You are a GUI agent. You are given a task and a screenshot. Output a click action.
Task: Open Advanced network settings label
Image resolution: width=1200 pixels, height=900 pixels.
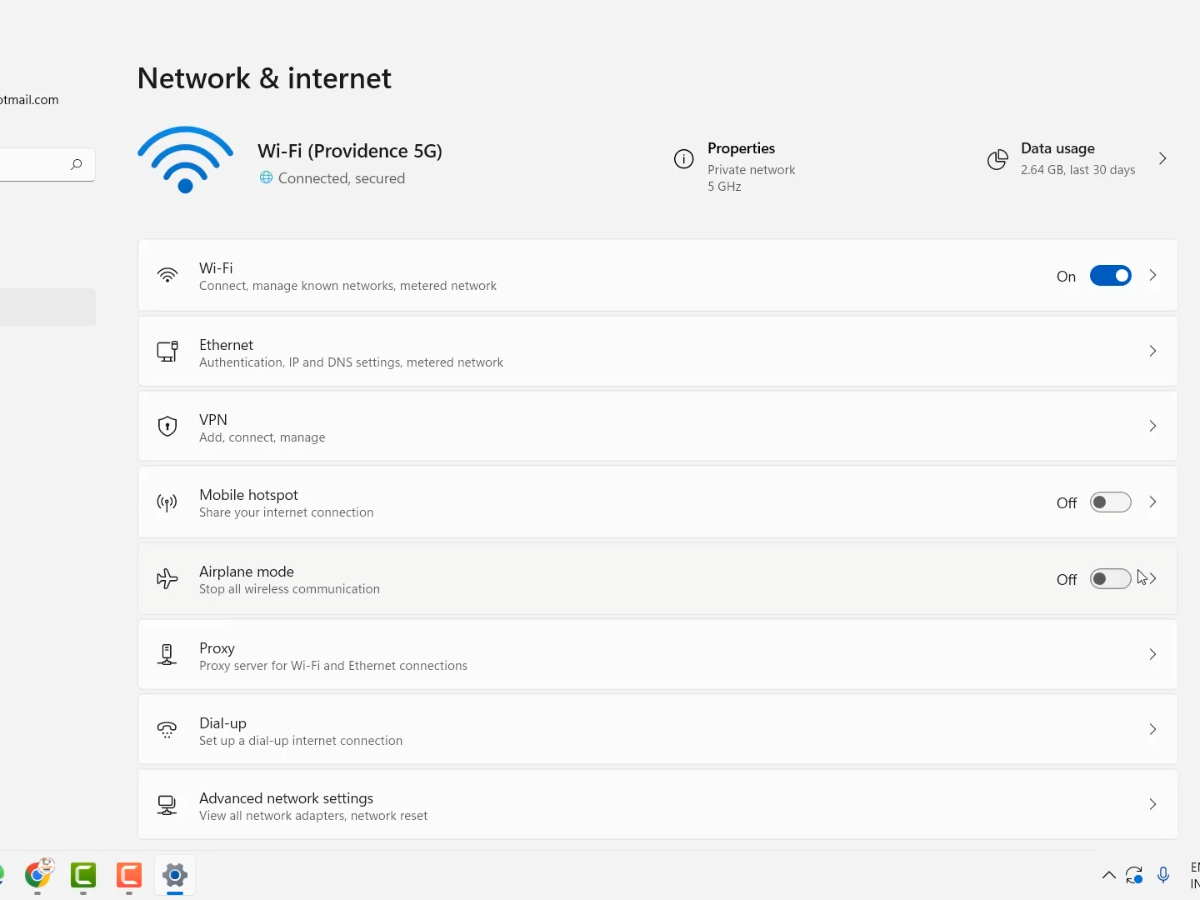(286, 798)
